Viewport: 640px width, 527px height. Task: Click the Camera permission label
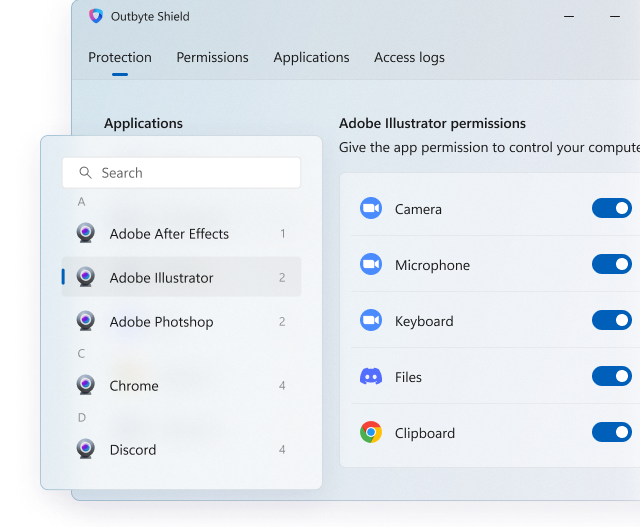(x=418, y=209)
